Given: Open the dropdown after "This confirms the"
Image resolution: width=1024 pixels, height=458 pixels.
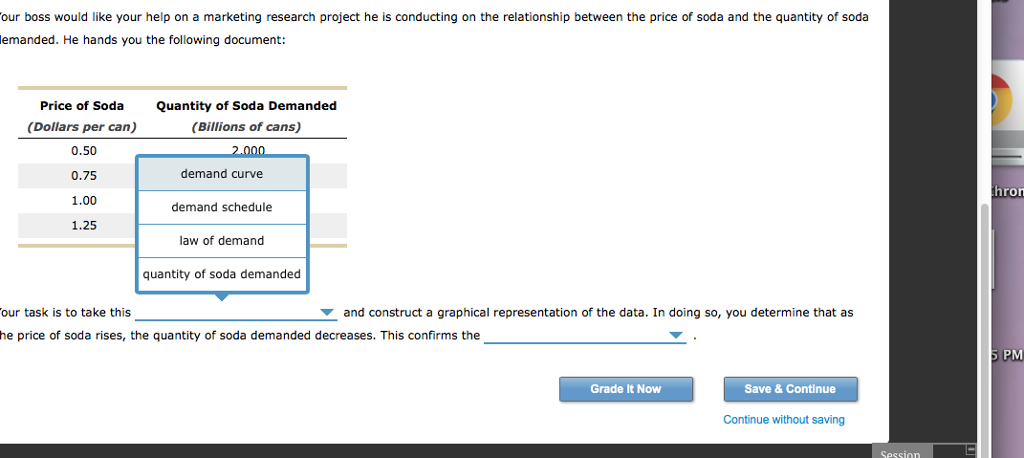Looking at the screenshot, I should point(676,336).
